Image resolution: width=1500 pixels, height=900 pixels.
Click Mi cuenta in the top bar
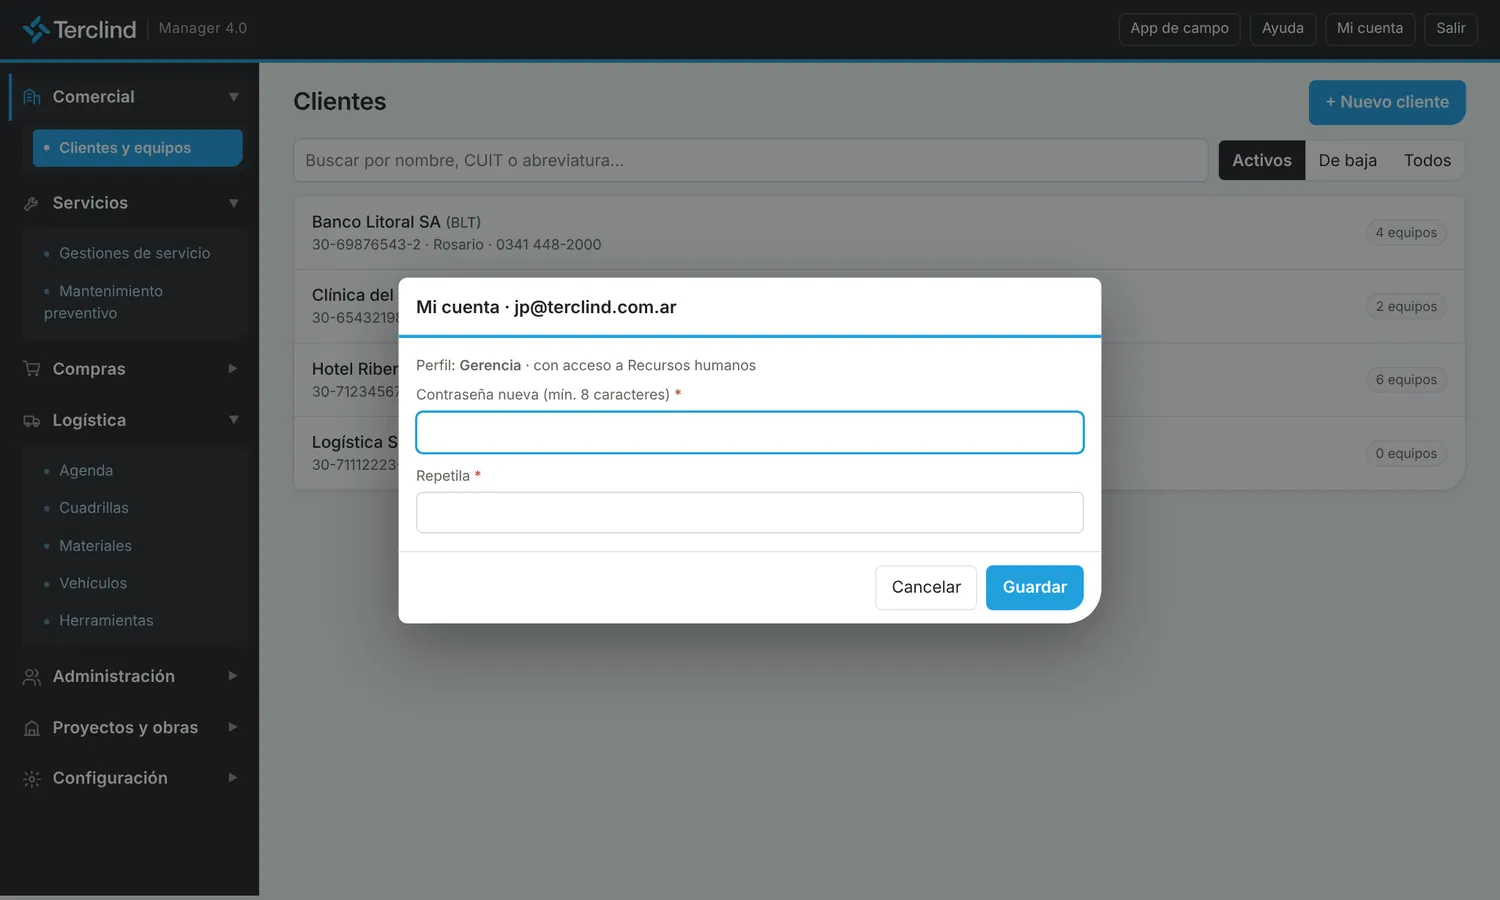(1370, 29)
